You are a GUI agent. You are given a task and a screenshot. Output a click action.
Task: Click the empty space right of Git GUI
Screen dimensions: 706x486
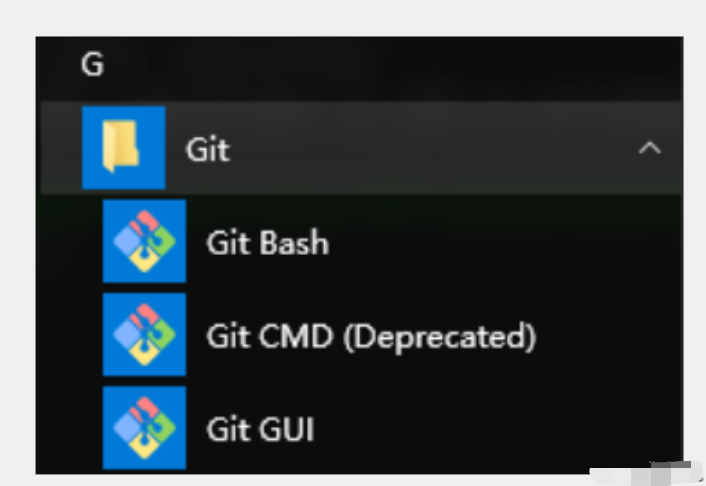click(x=495, y=428)
